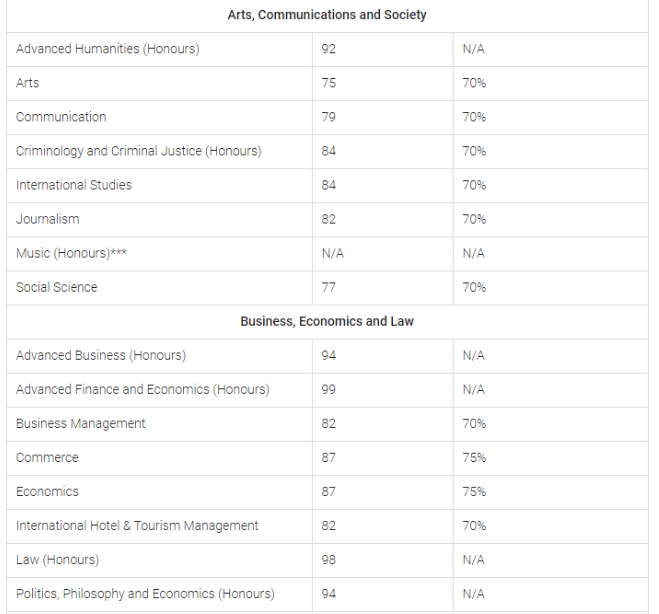Click the Journalism course label
Viewport: 659px width, 614px height.
[x=48, y=219]
